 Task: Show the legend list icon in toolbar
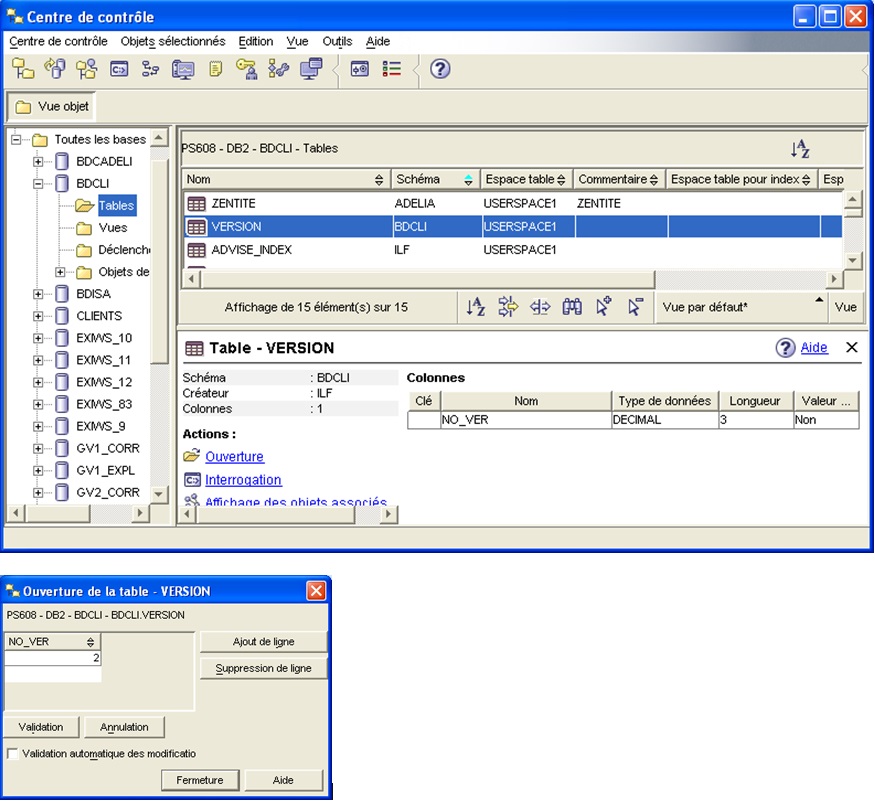[392, 69]
